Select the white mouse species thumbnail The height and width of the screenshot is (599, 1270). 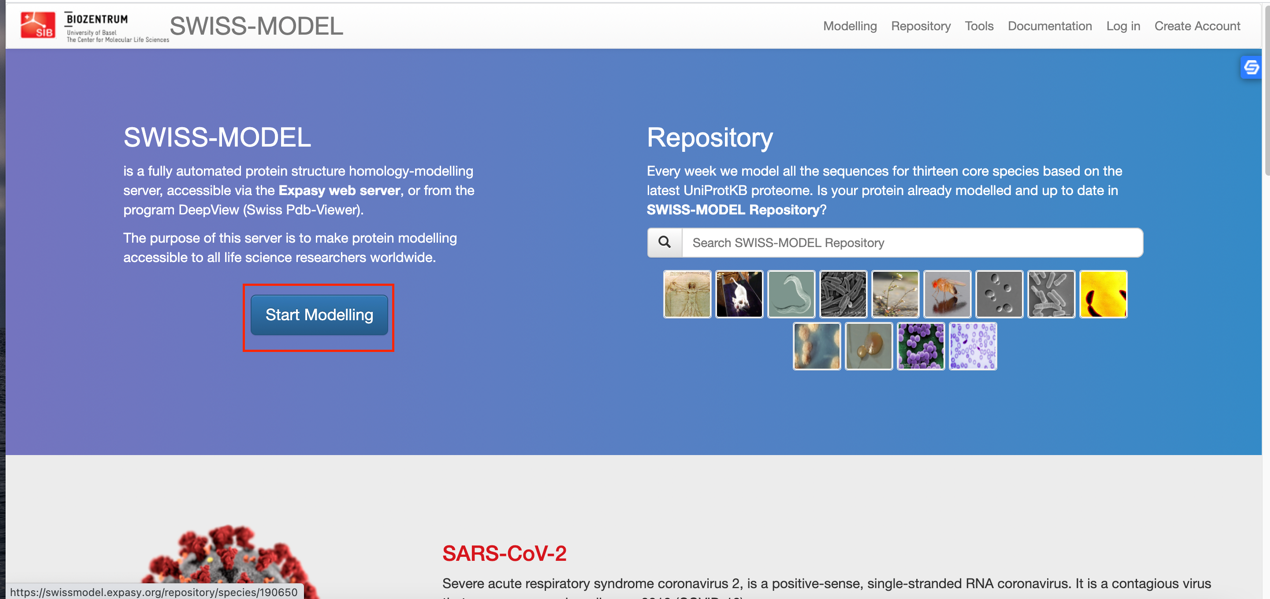tap(739, 294)
